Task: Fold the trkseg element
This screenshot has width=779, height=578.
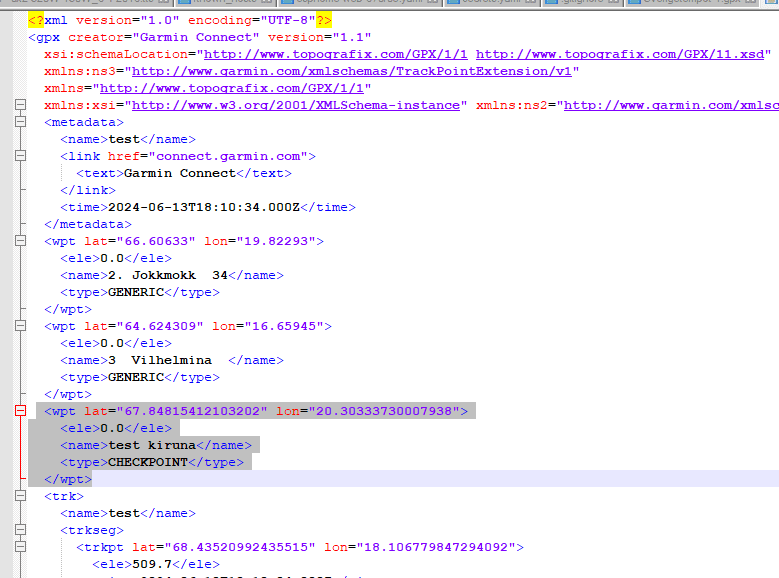Action: coord(20,530)
